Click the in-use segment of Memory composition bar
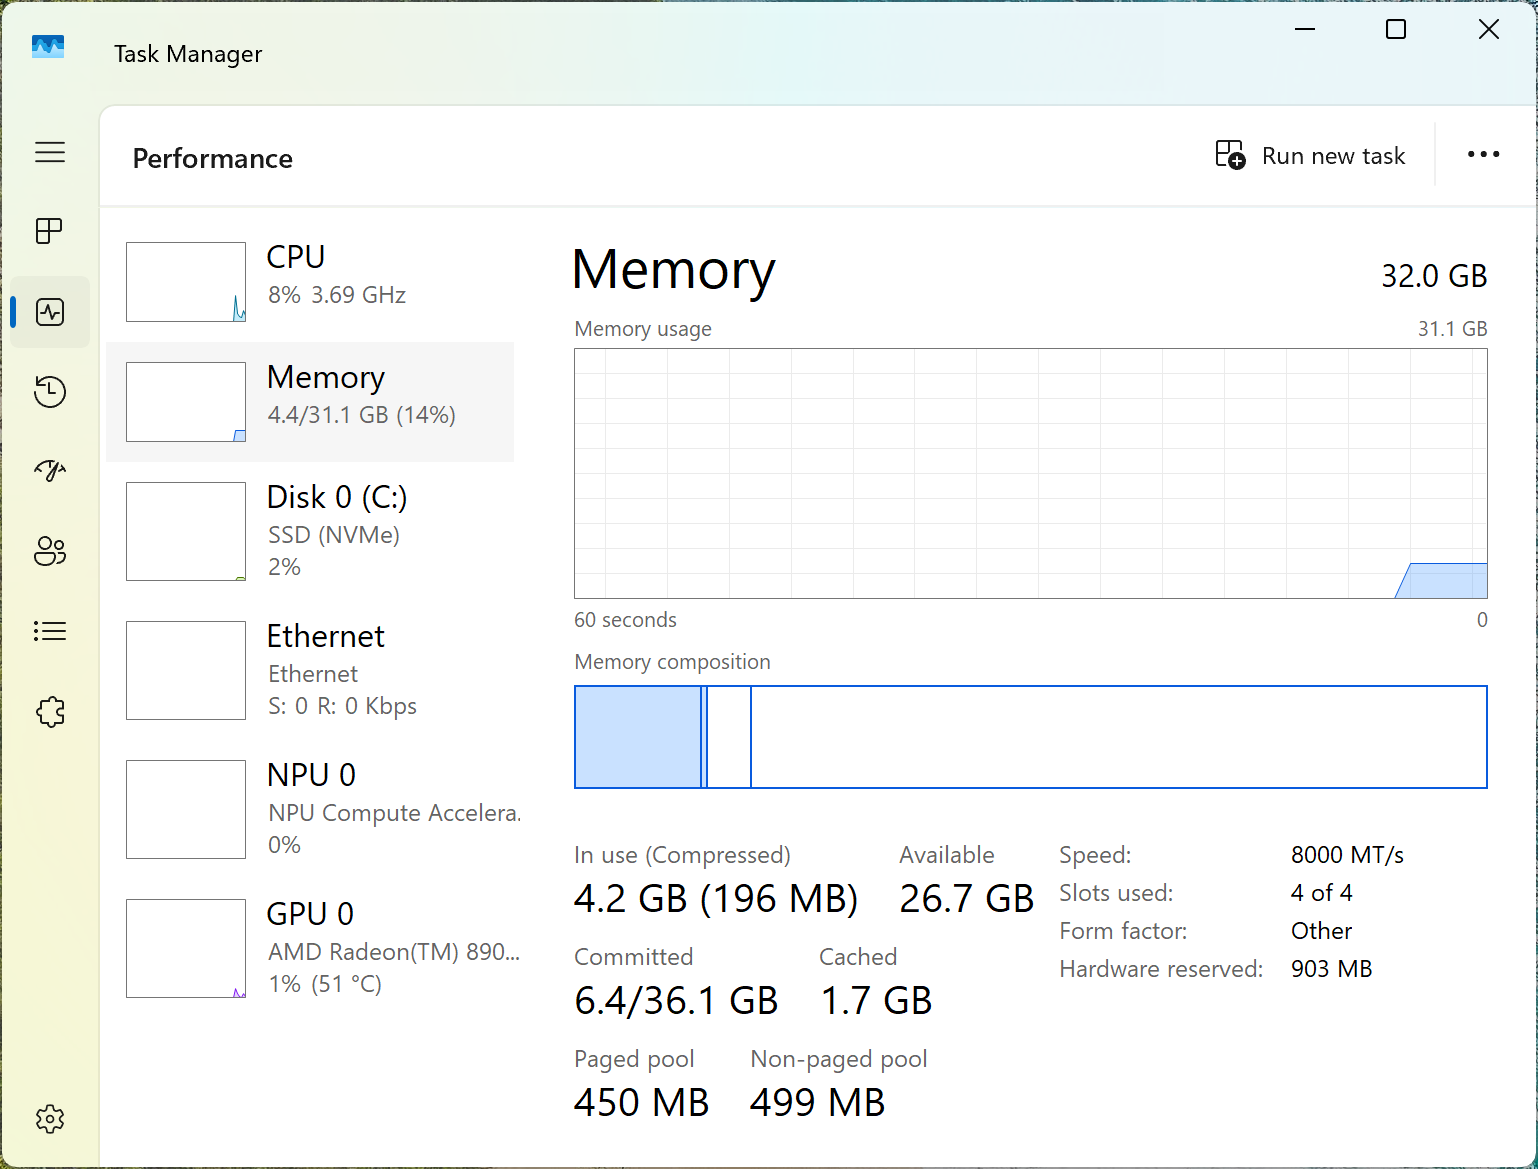The height and width of the screenshot is (1169, 1538). point(637,737)
